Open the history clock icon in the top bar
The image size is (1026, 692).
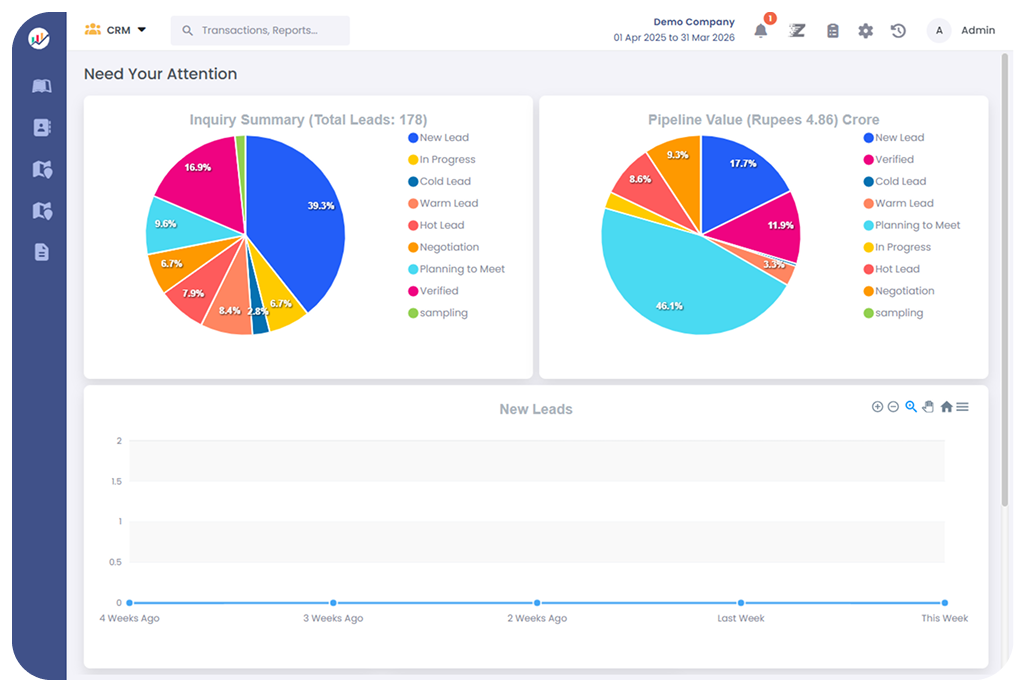(x=898, y=30)
